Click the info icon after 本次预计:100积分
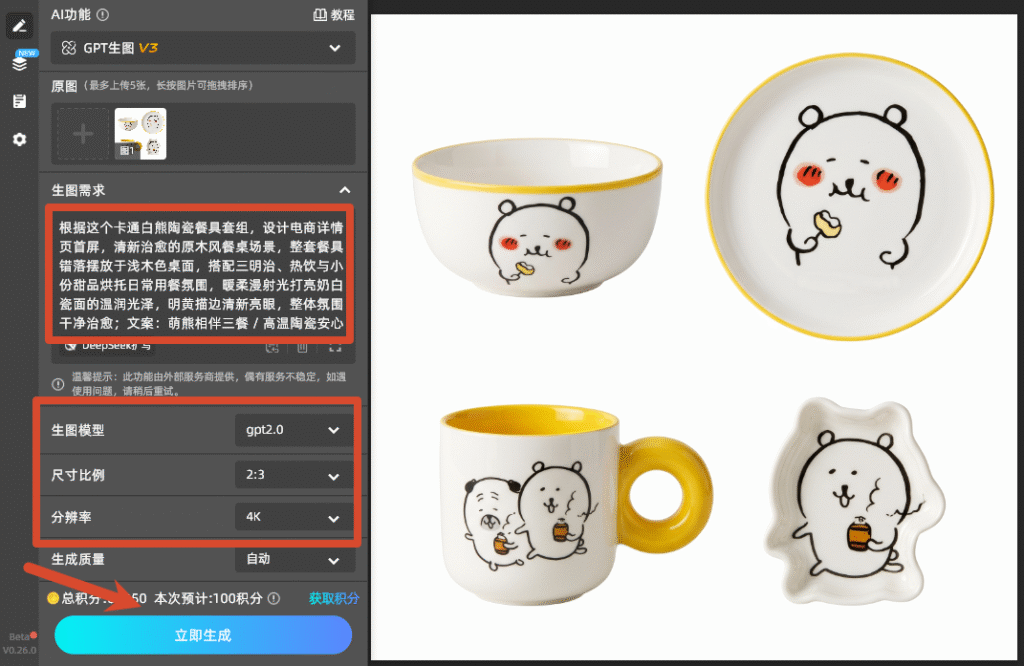Viewport: 1024px width, 666px height. point(274,598)
